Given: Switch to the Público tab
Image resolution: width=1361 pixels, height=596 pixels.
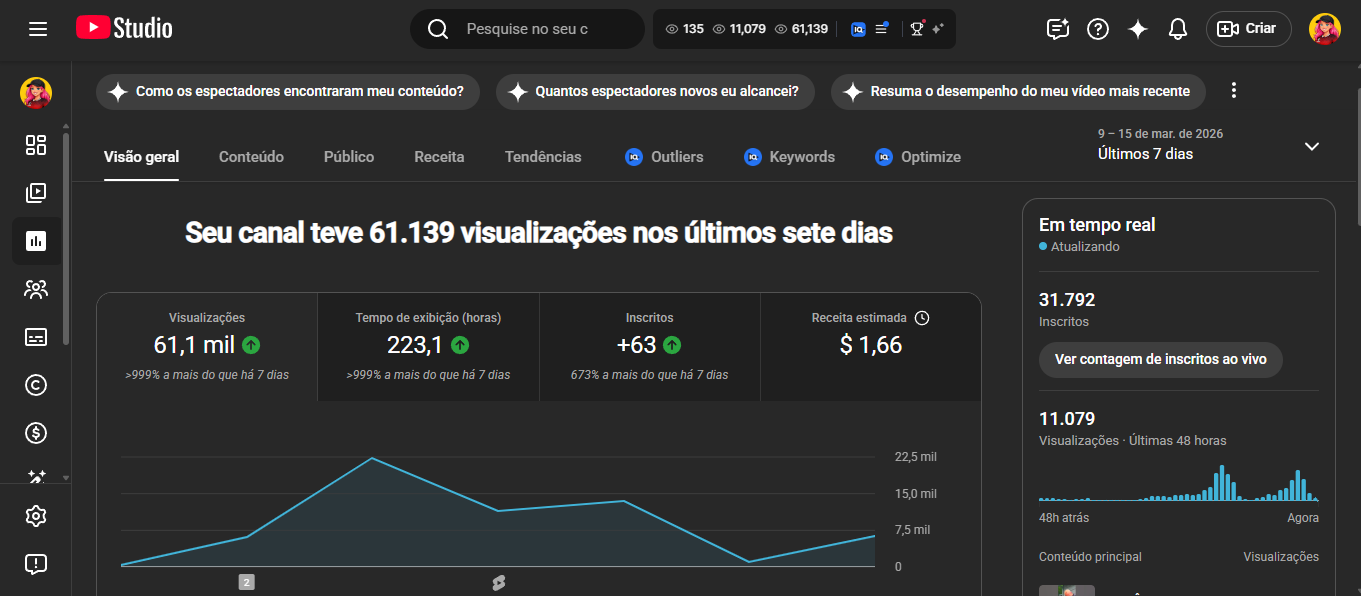Looking at the screenshot, I should (349, 157).
